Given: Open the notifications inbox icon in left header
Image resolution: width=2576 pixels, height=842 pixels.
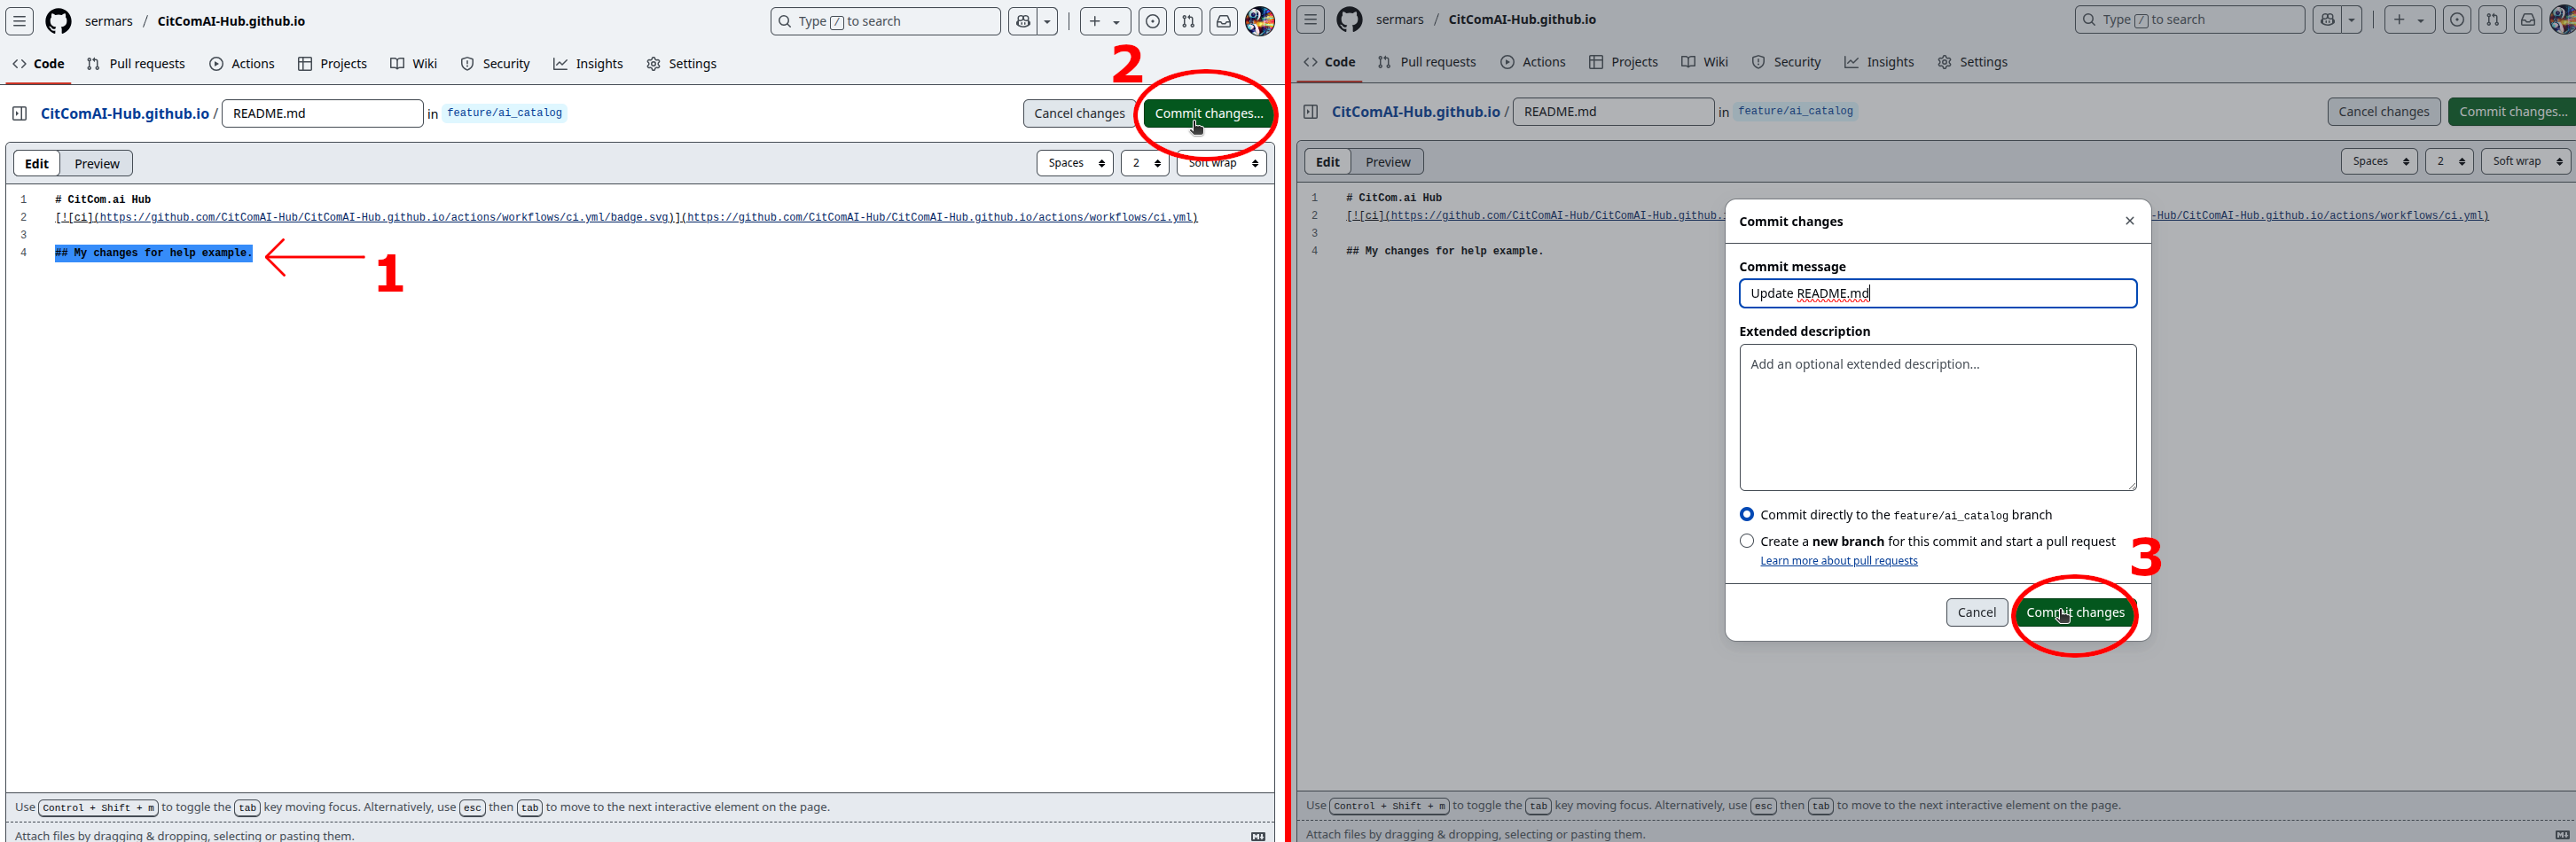Looking at the screenshot, I should (1223, 21).
